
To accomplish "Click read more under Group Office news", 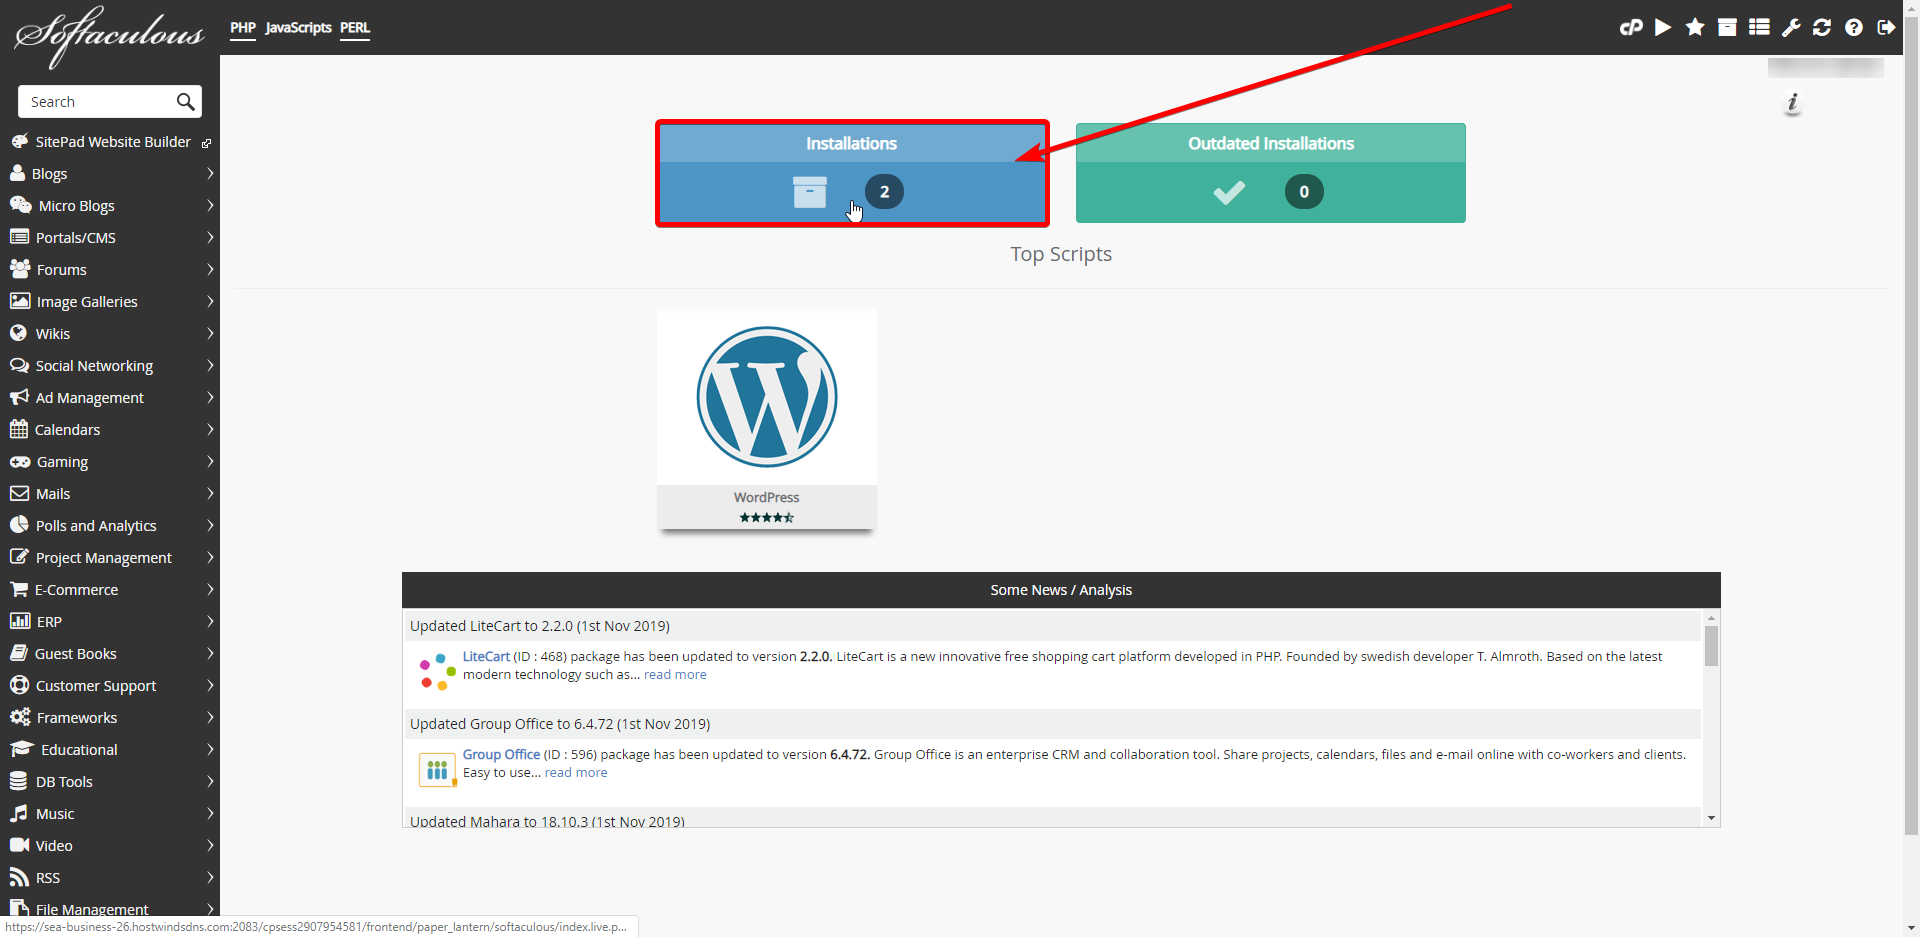I will click(576, 772).
